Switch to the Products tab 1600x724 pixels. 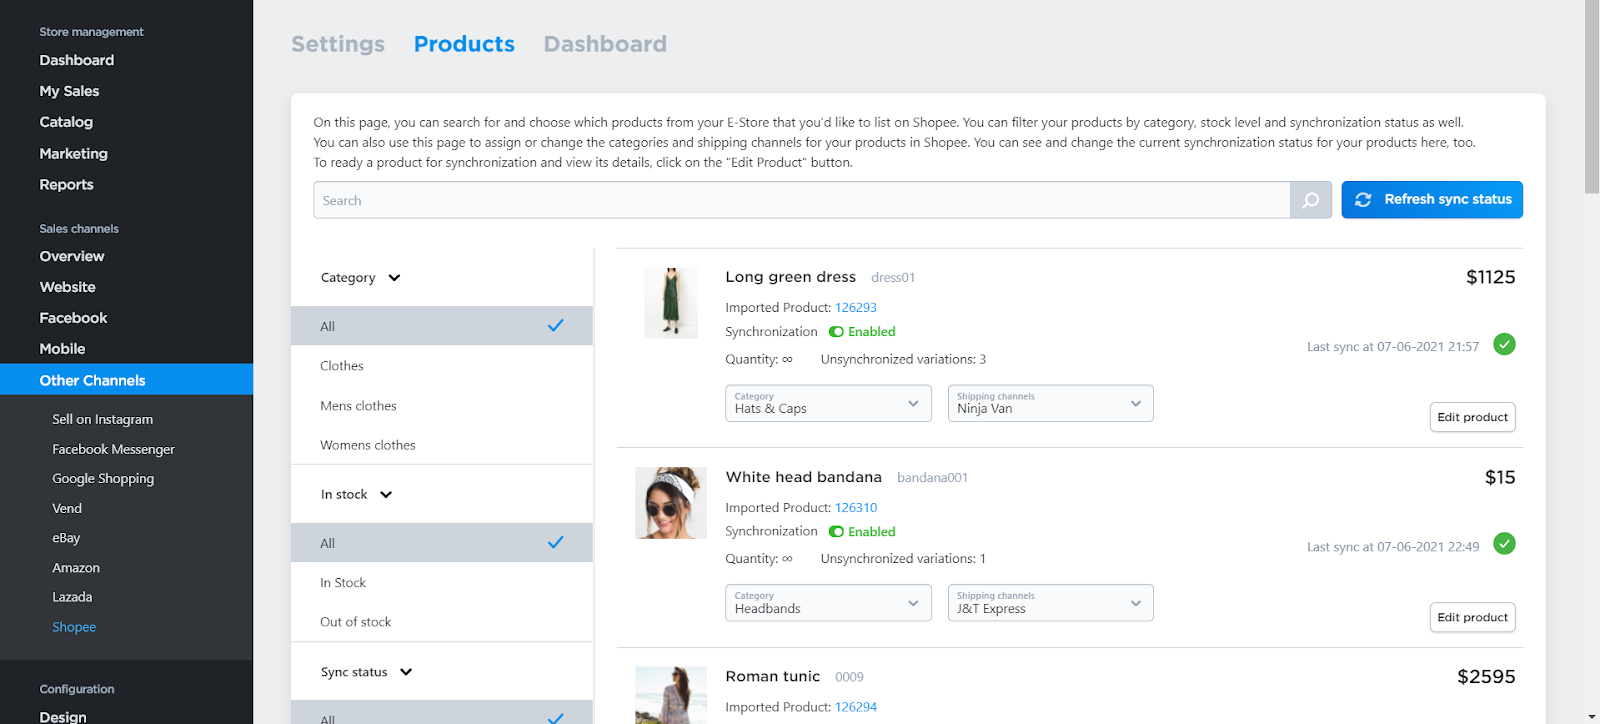point(464,44)
